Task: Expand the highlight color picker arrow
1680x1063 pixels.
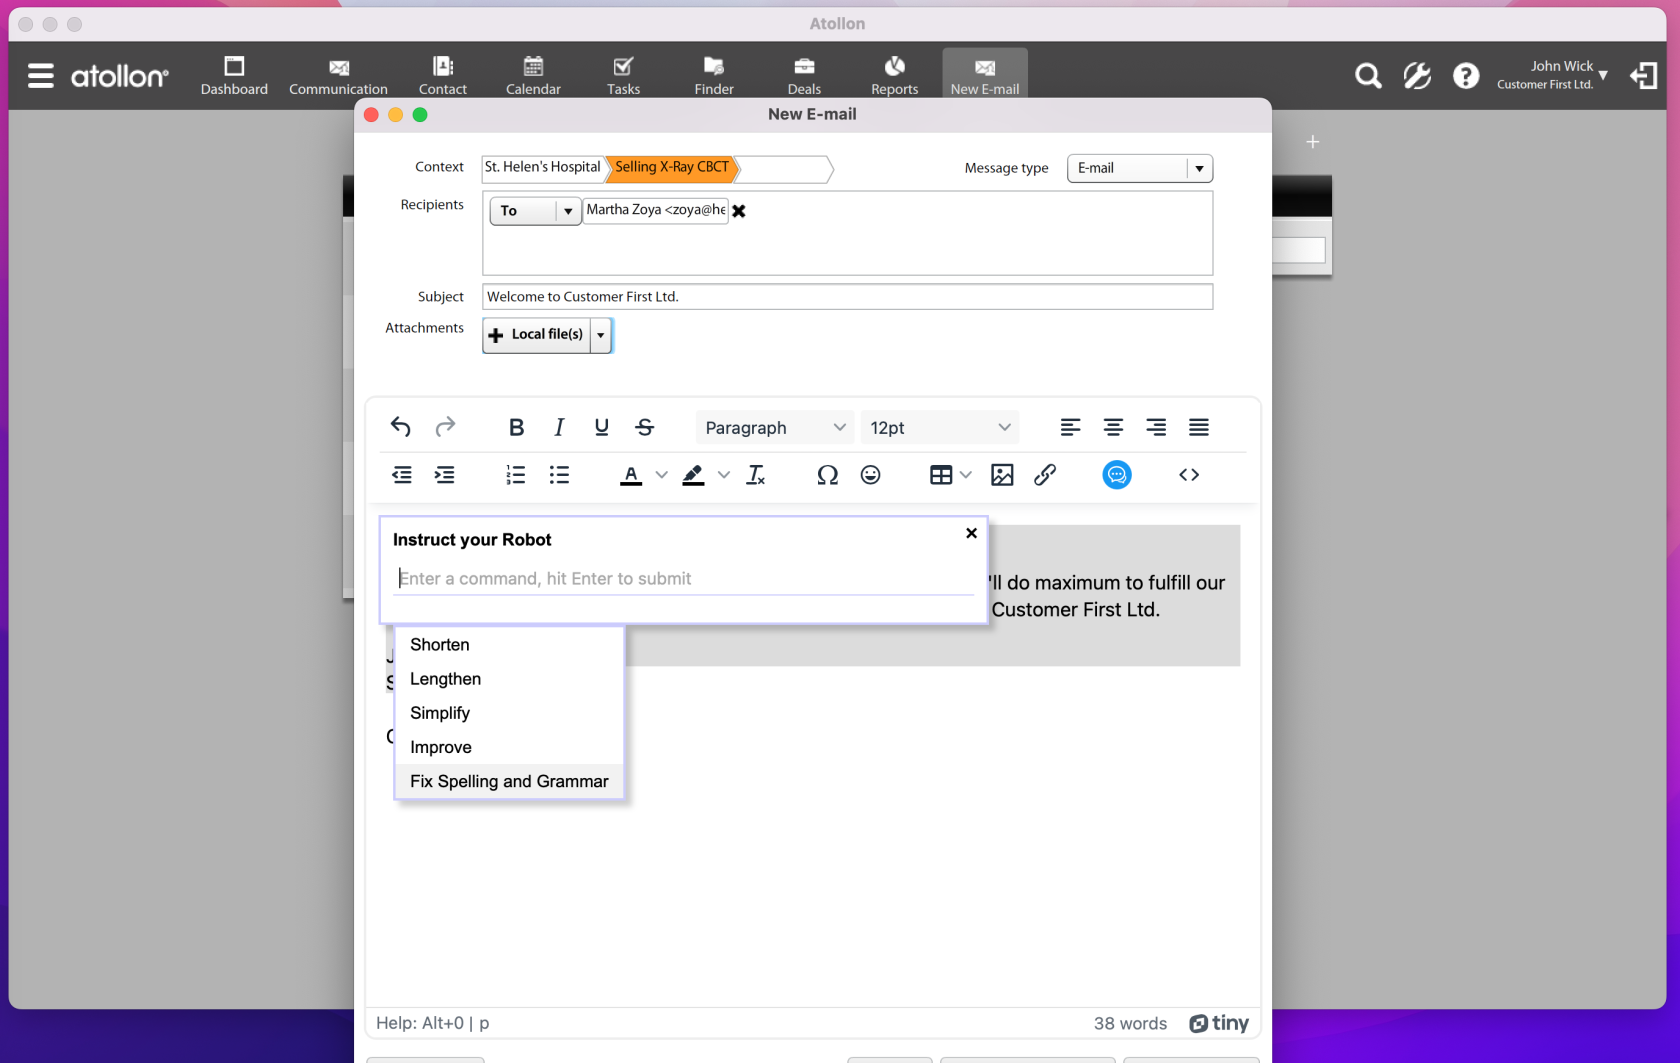Action: 723,475
